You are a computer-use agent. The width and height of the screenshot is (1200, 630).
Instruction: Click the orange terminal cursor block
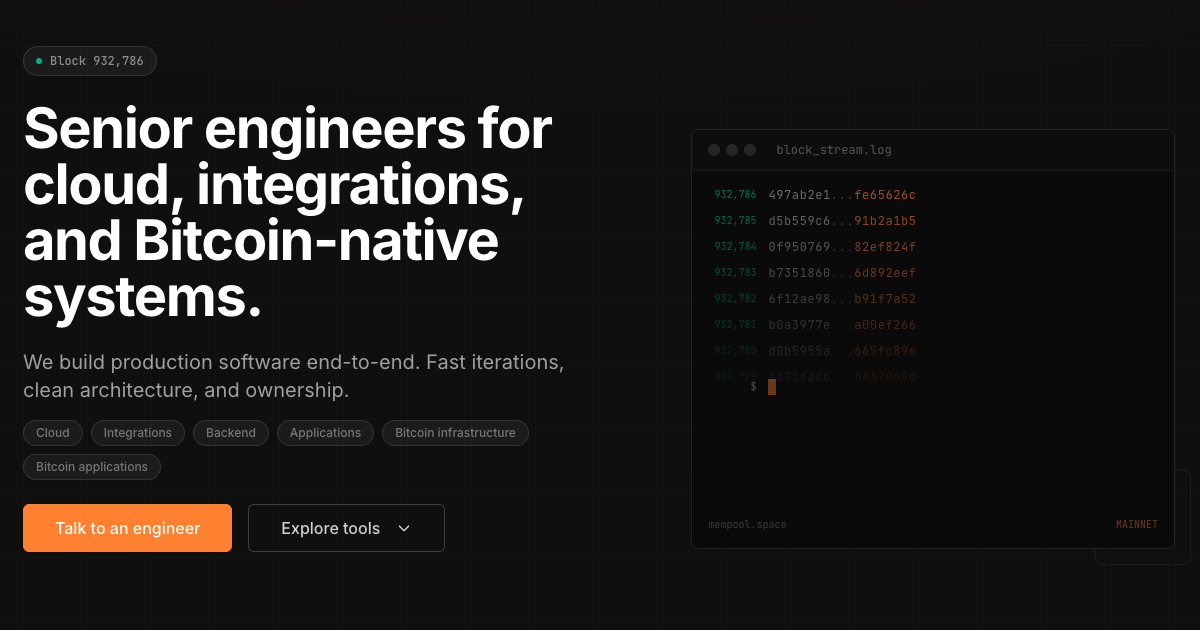[x=772, y=387]
